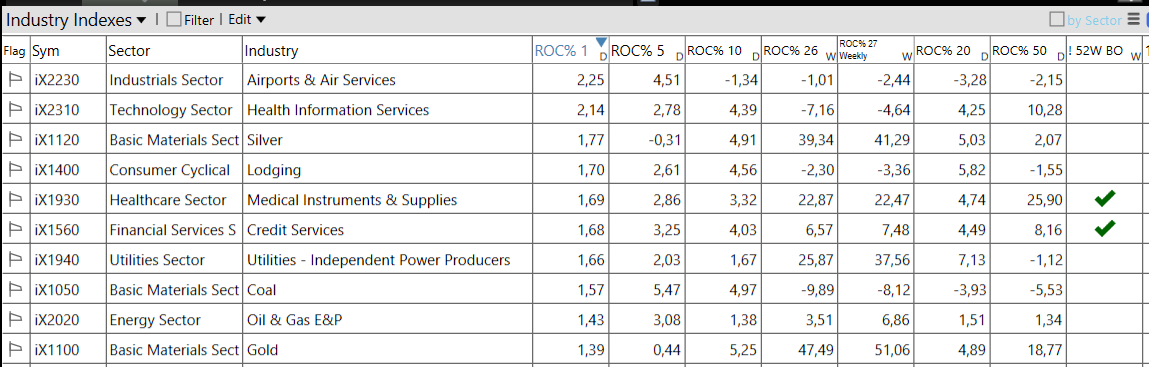The width and height of the screenshot is (1149, 367).
Task: Select the Coal iX1050 symbol cell
Action: (67, 290)
